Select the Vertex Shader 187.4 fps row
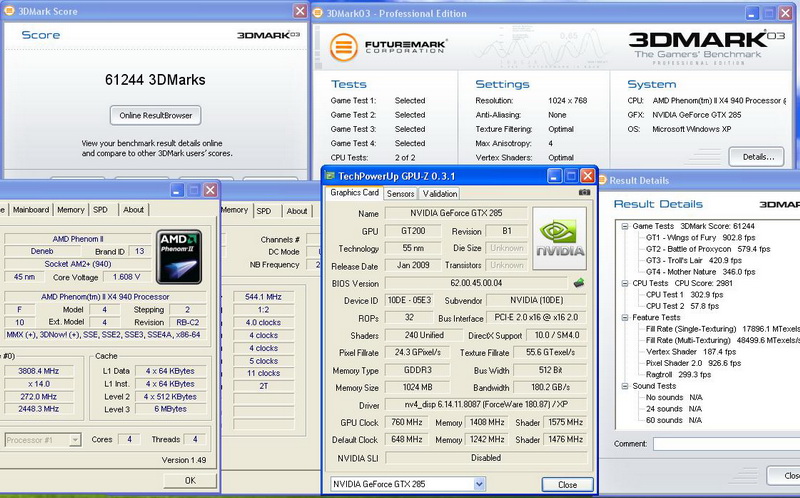The width and height of the screenshot is (800, 498). pyautogui.click(x=691, y=352)
